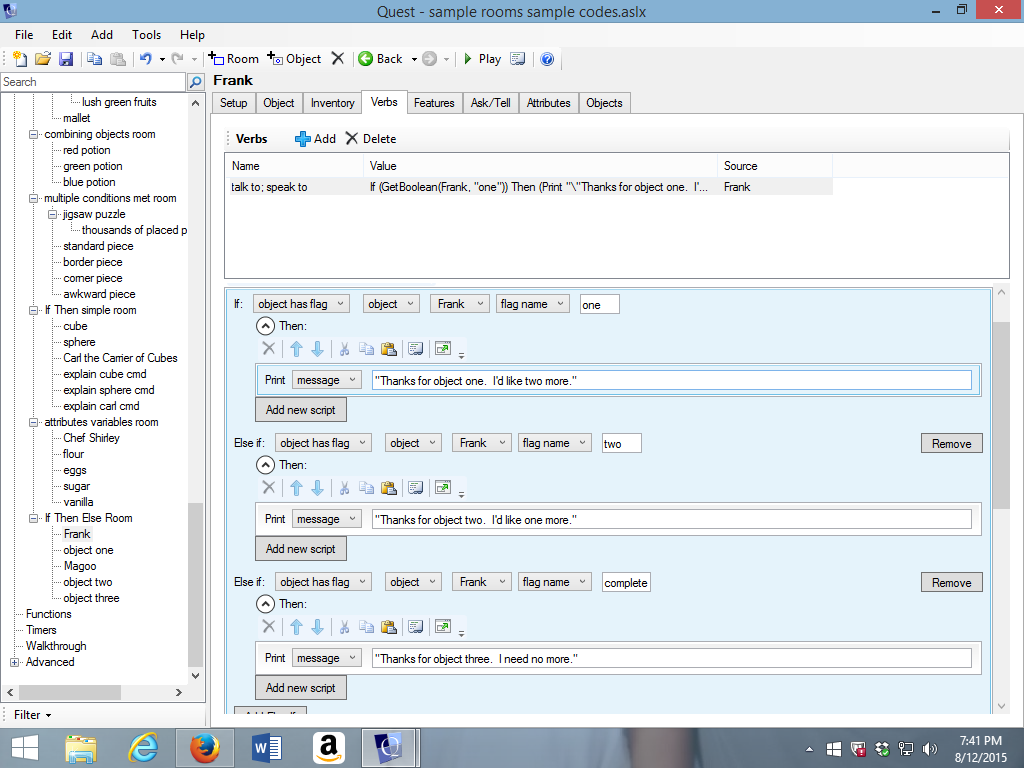Collapse the Then section under flag complete
Viewport: 1024px width, 768px height.
264,604
